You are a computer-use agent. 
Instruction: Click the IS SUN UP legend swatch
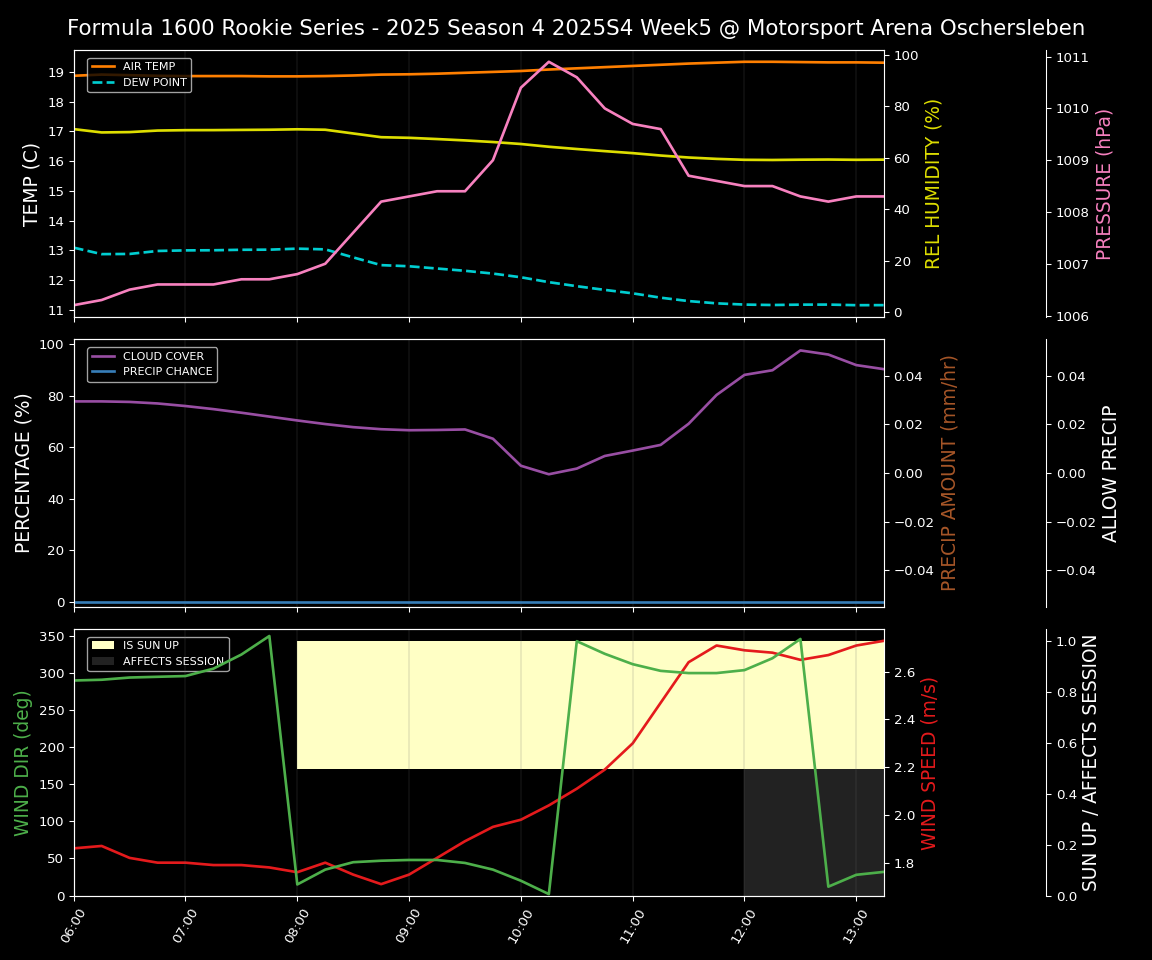pos(104,646)
